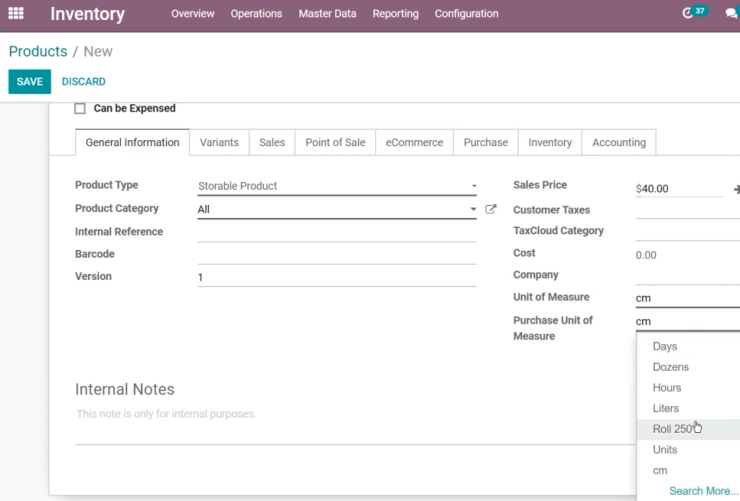This screenshot has width=740, height=501.
Task: Click the Company field
Action: coord(688,276)
